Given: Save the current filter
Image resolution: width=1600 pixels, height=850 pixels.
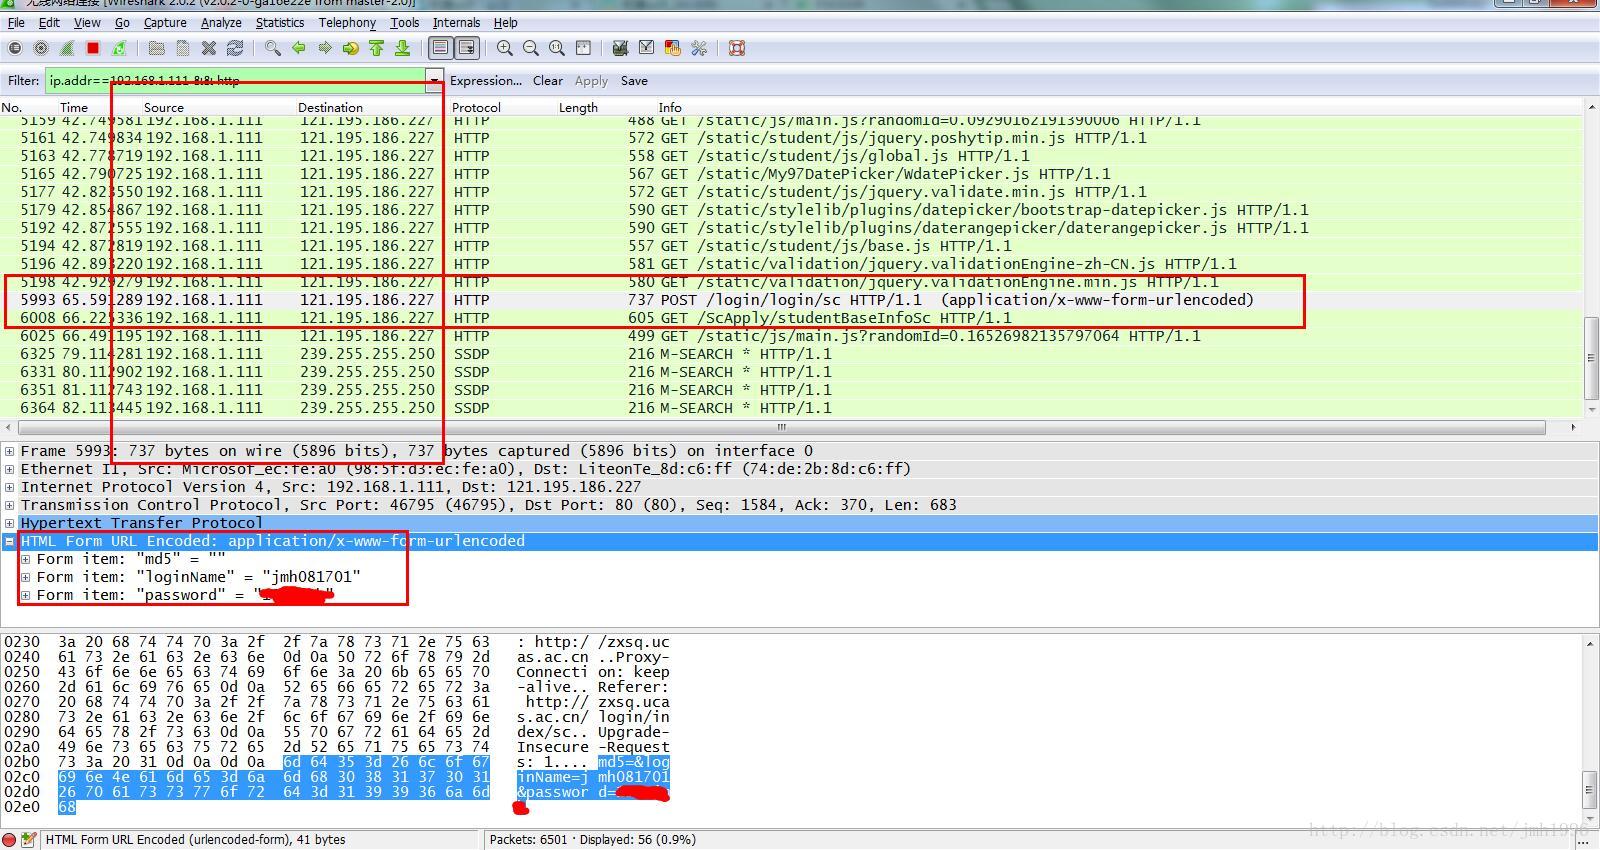Looking at the screenshot, I should [x=634, y=81].
